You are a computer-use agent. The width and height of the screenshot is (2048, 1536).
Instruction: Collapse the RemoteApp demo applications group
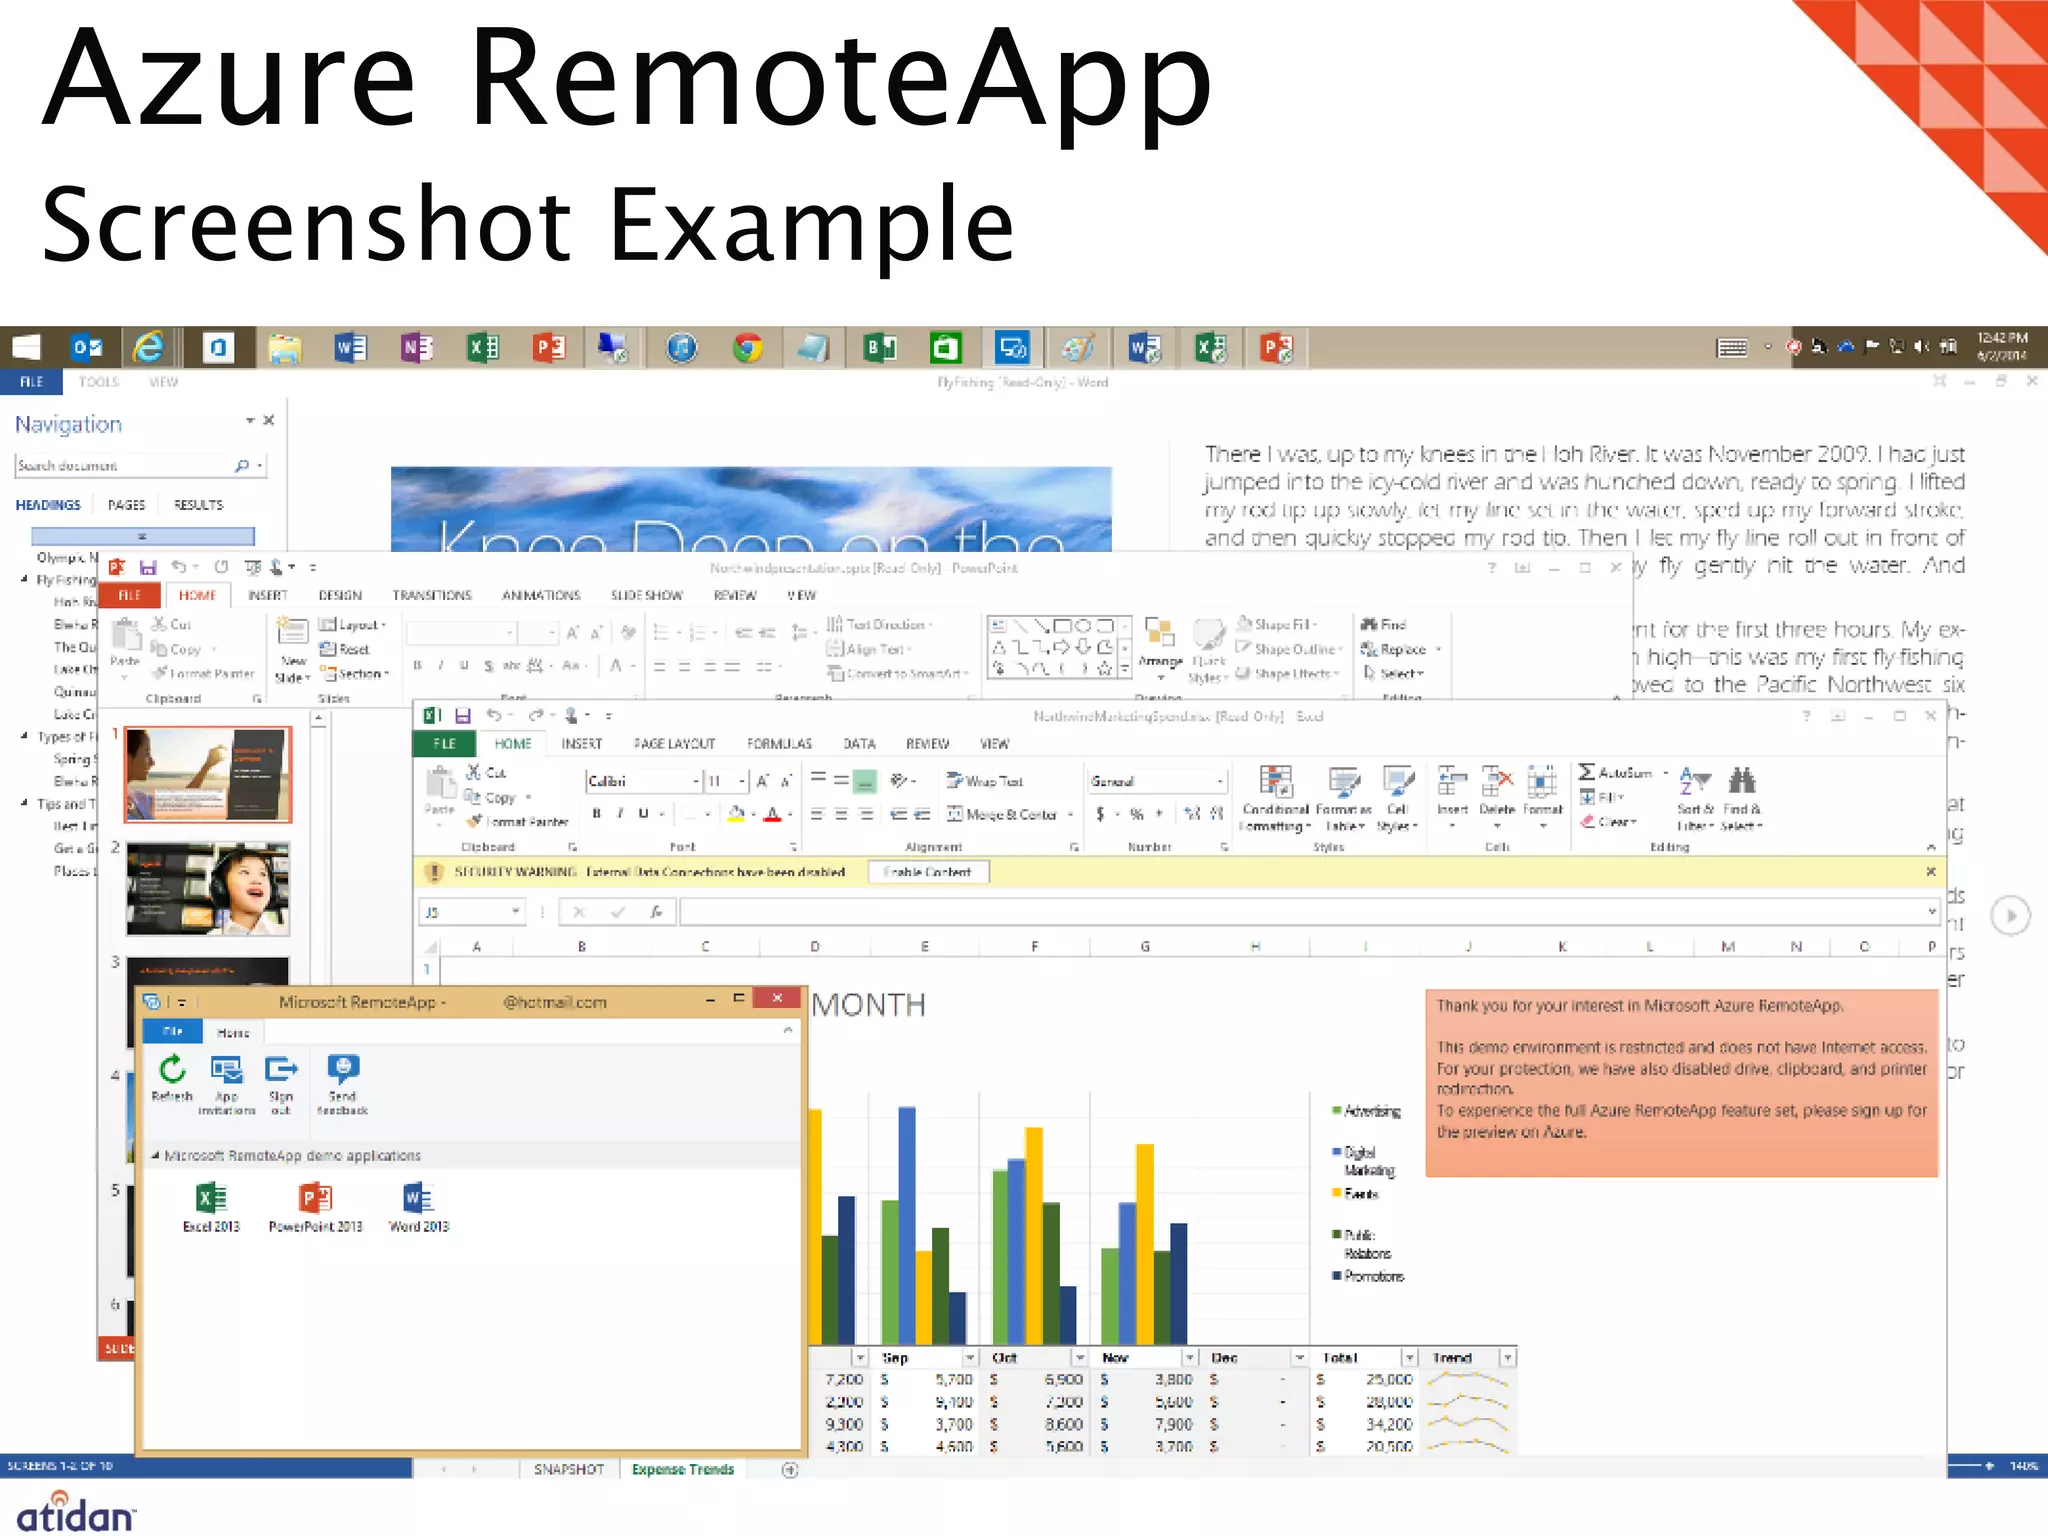click(156, 1155)
